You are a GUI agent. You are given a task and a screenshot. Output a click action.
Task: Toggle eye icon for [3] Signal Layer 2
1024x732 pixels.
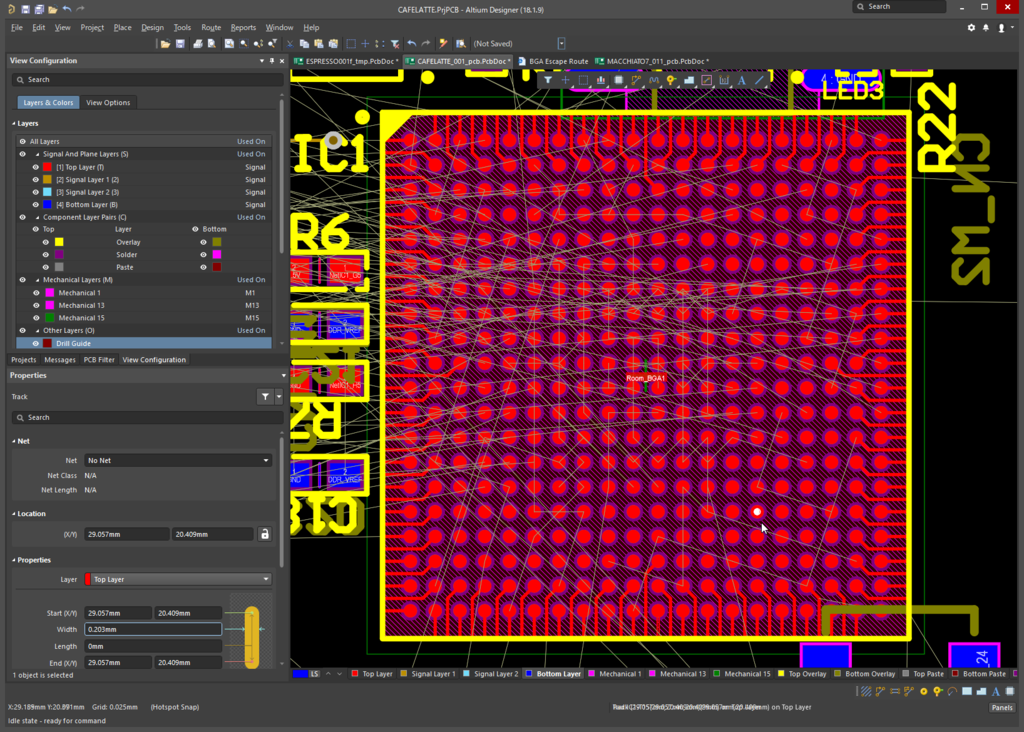pyautogui.click(x=35, y=192)
